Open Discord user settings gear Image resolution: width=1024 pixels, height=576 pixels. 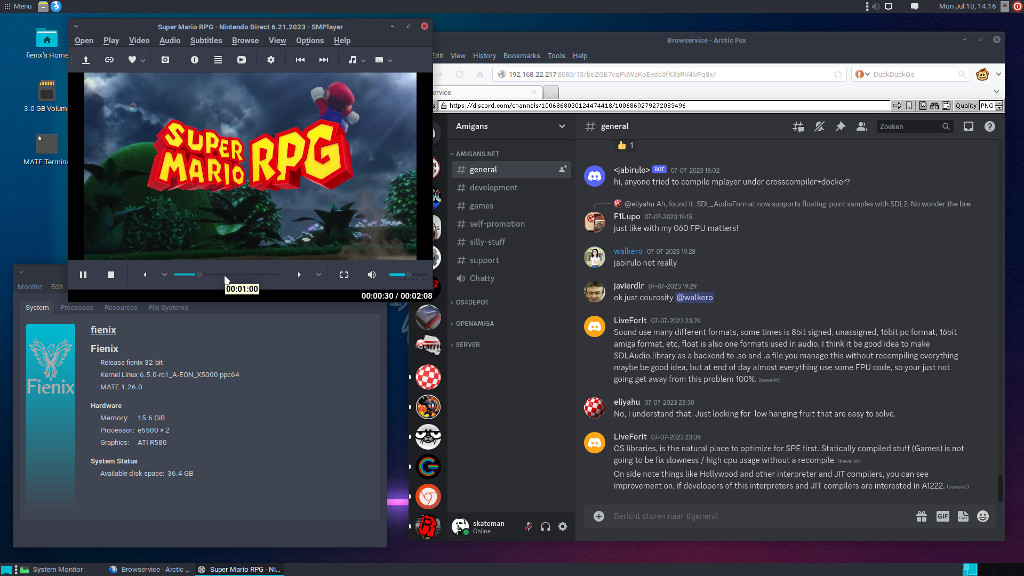coord(562,526)
